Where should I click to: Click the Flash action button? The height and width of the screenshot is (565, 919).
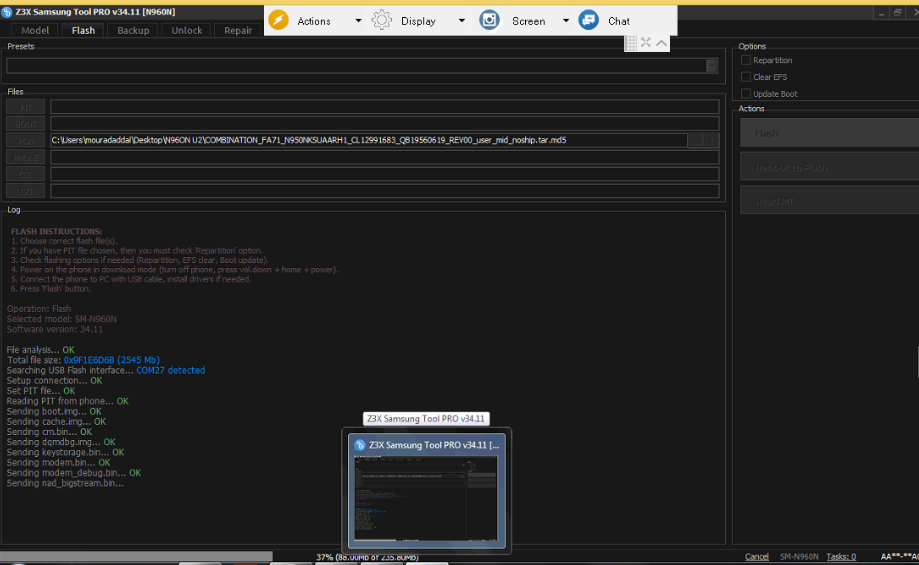(829, 134)
